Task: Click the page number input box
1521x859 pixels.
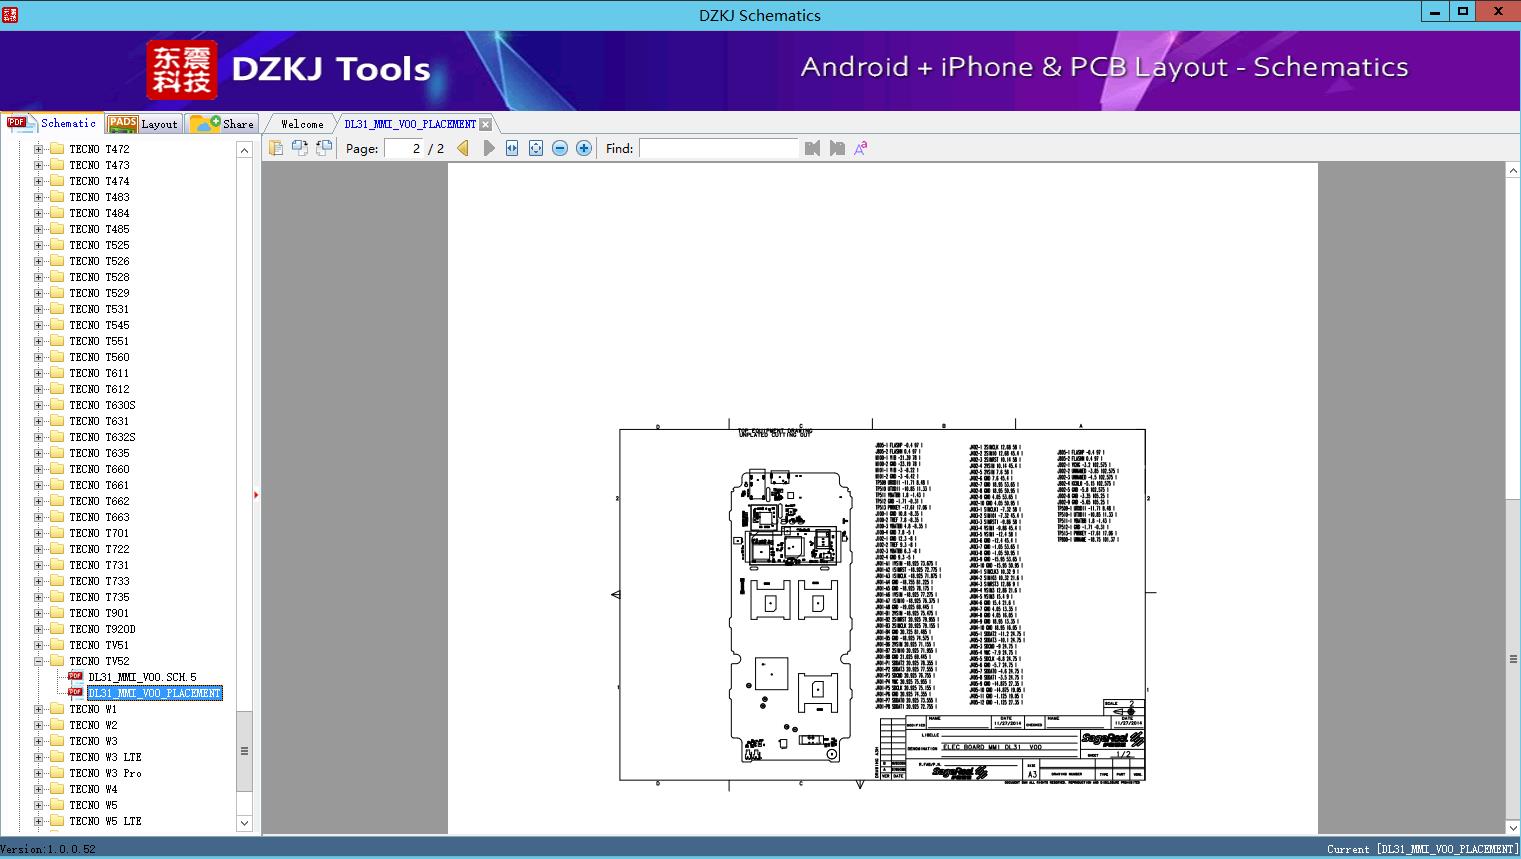Action: [405, 148]
